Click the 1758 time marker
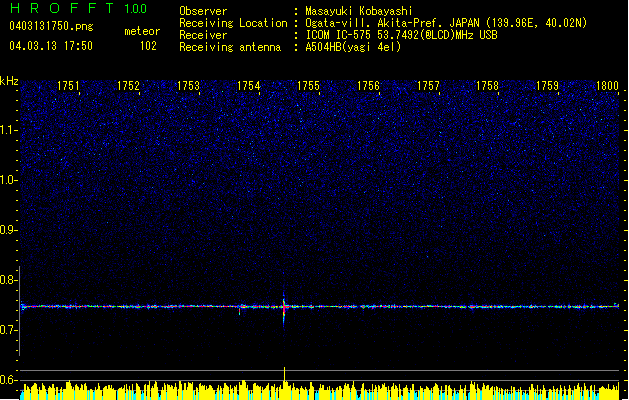This screenshot has height=400, width=629. (x=487, y=86)
